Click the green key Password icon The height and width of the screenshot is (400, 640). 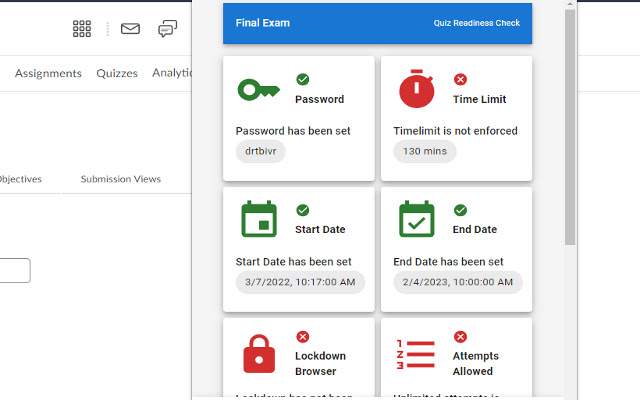(x=259, y=89)
